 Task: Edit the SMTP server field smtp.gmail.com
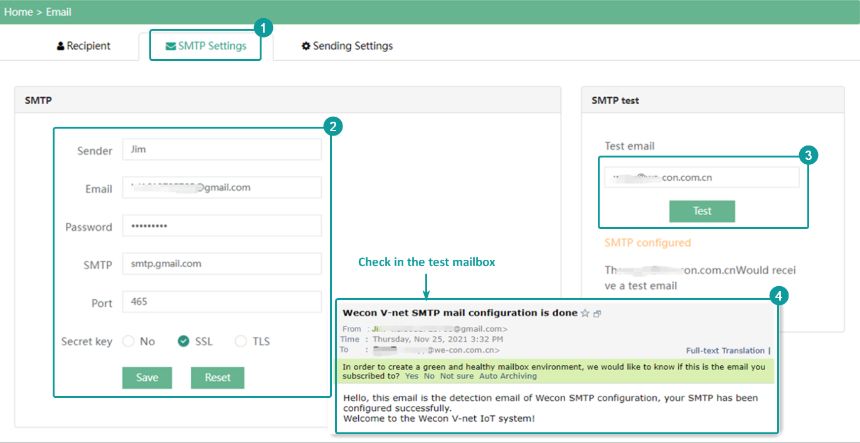coord(222,264)
